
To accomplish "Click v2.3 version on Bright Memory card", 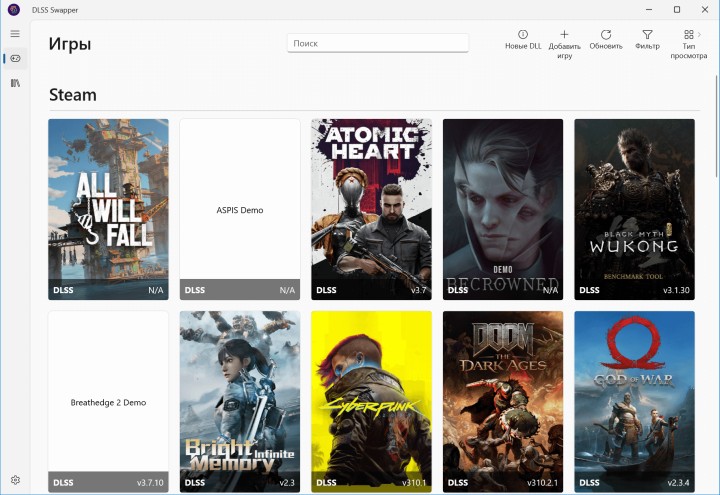I will point(287,483).
